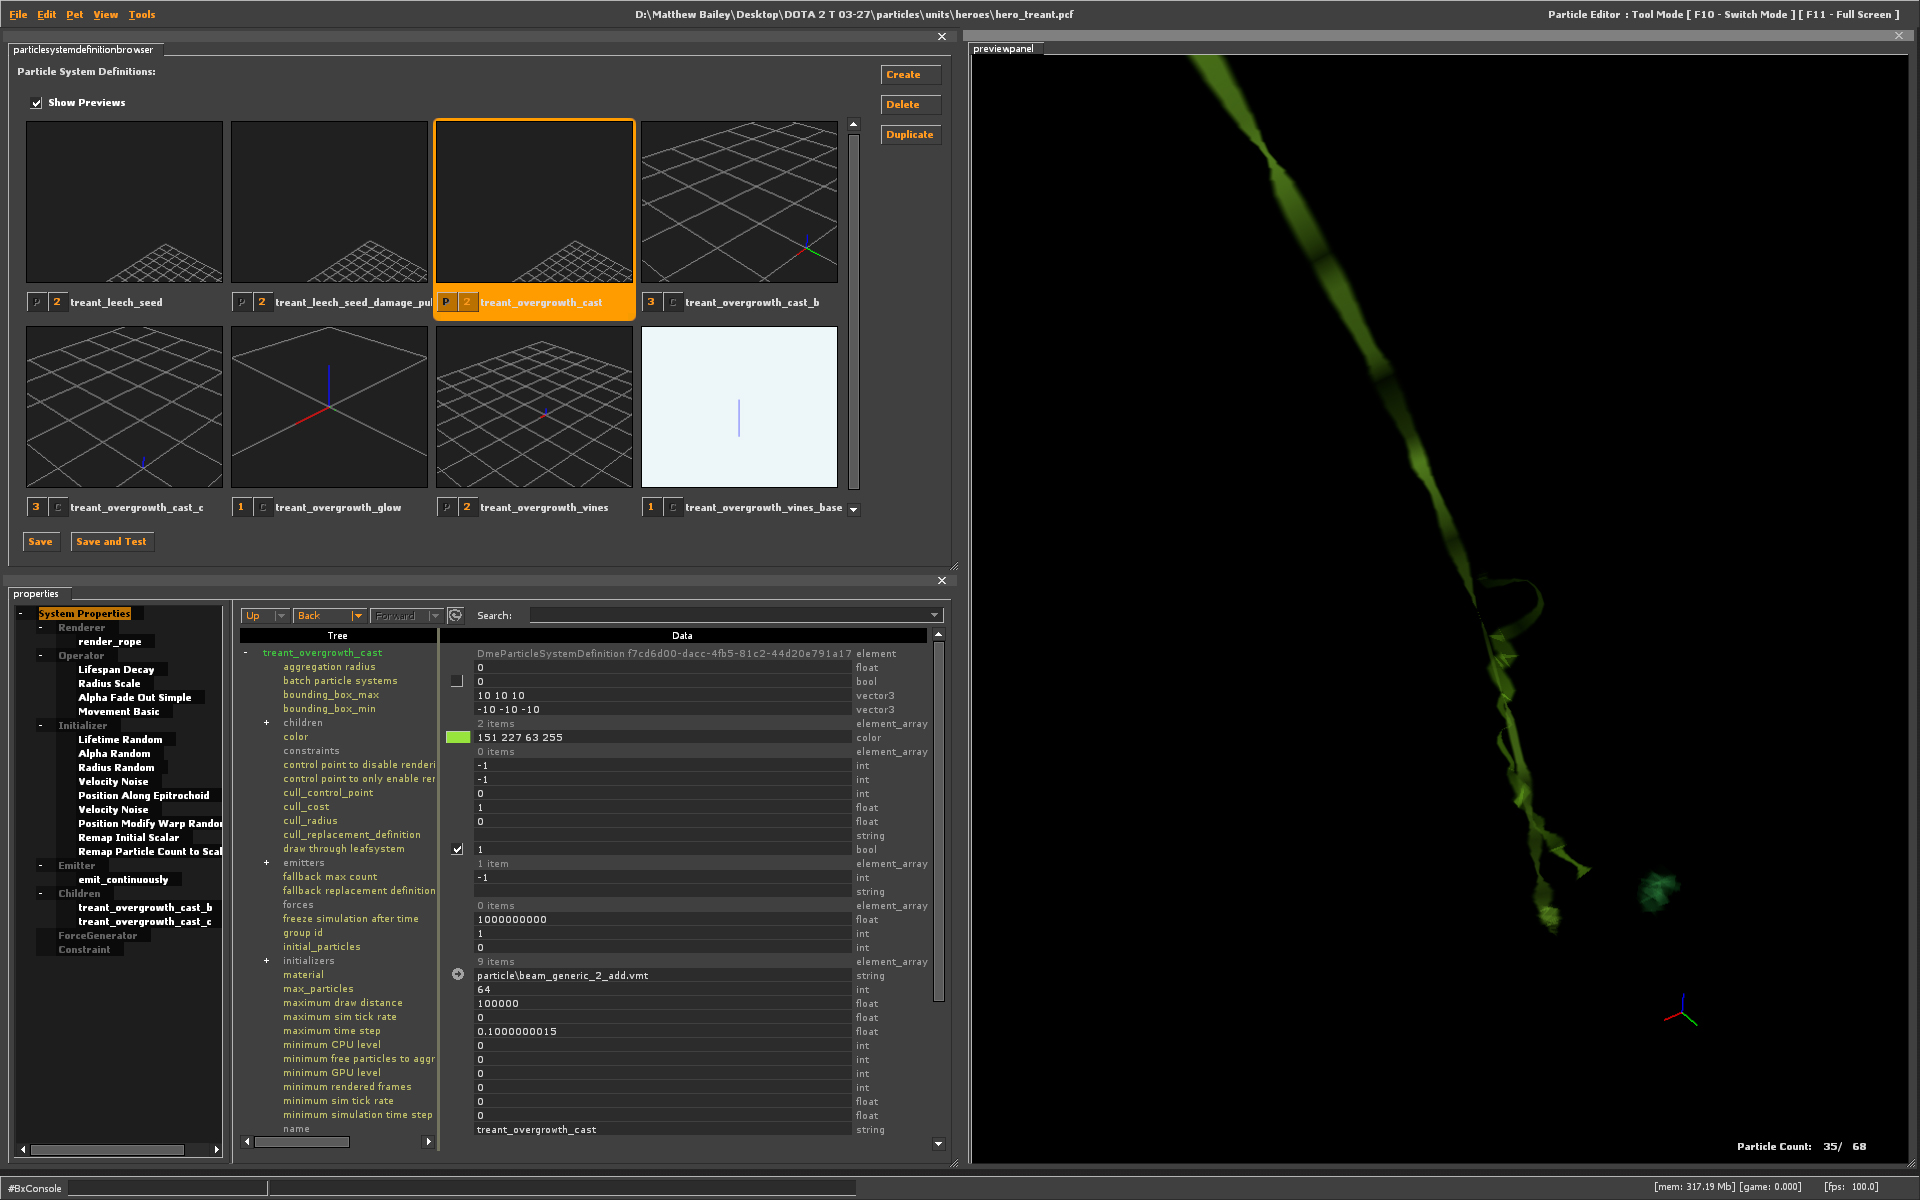Click the treant_overgrowth_glow preview thumbnail
The height and width of the screenshot is (1200, 1920).
(x=329, y=407)
